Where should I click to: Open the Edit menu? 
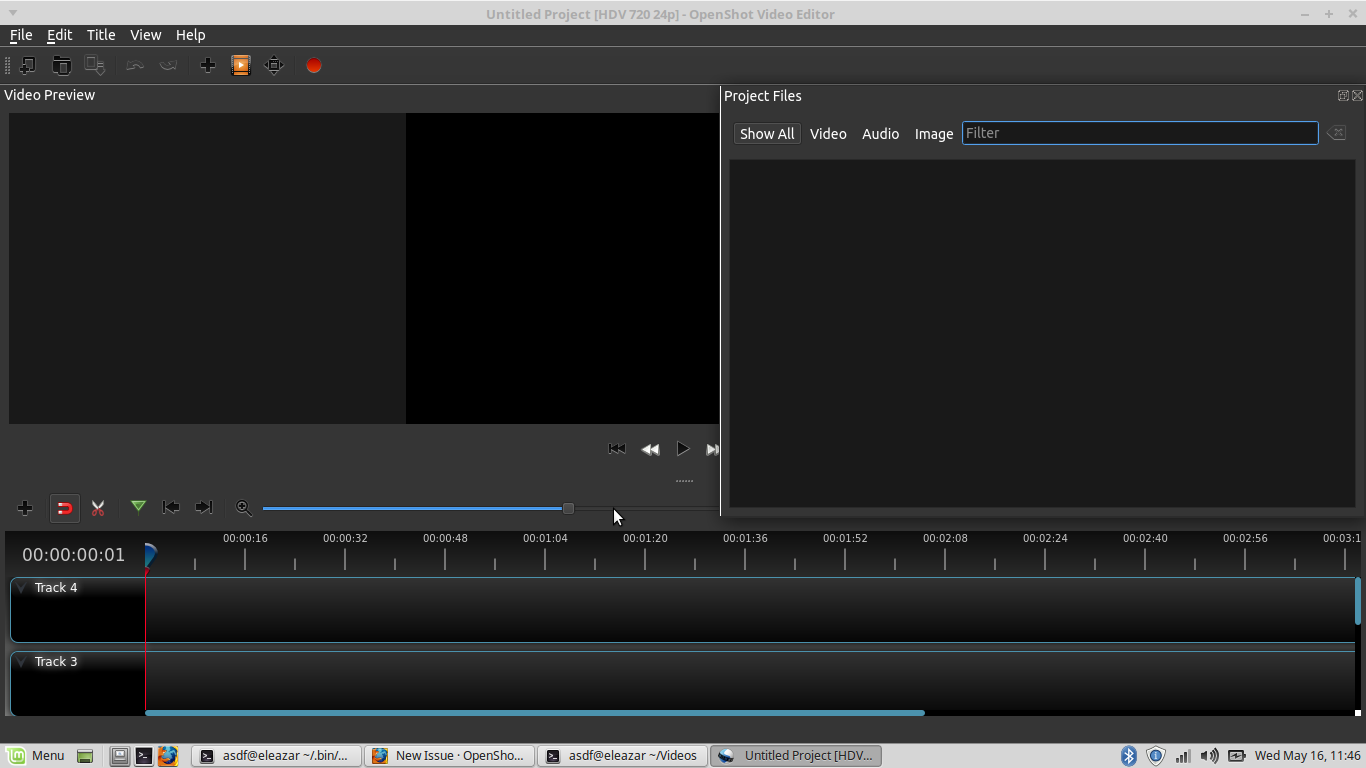[x=59, y=34]
